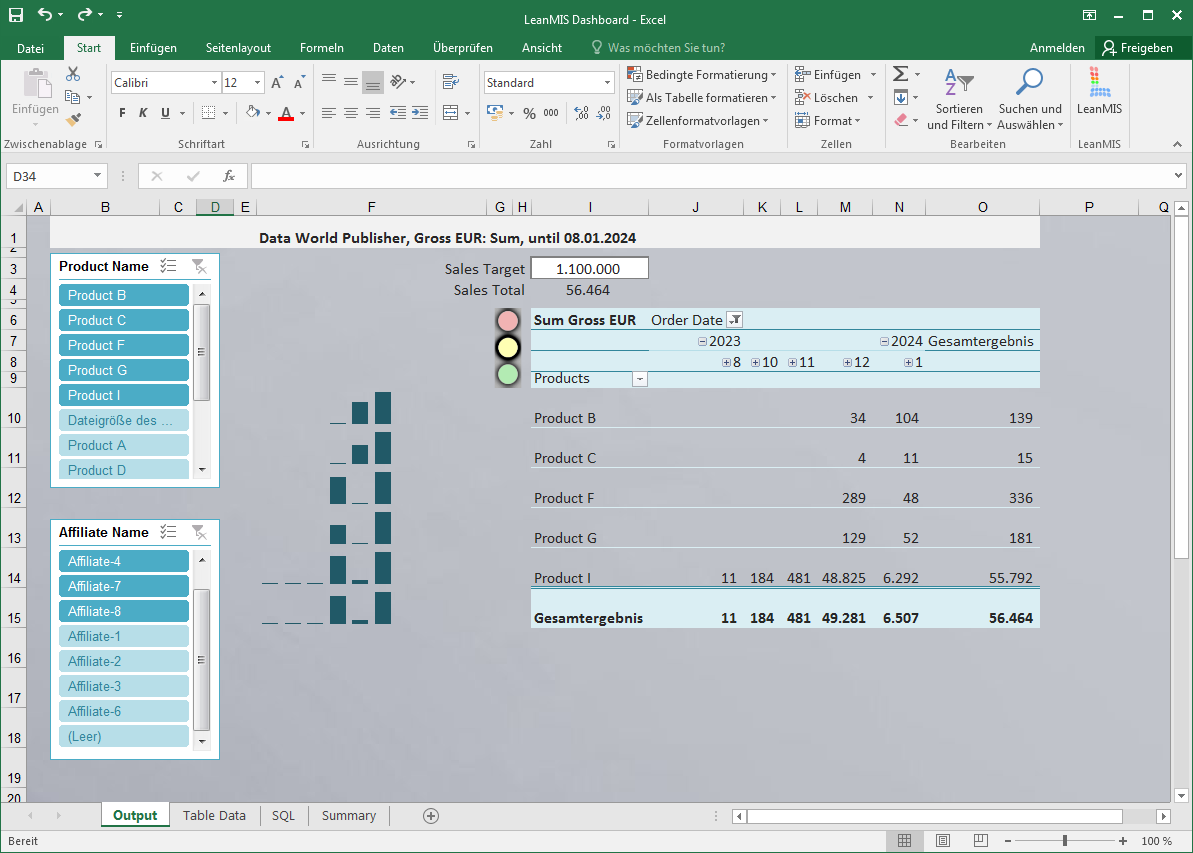Switch to the Table Data sheet
The height and width of the screenshot is (853, 1193).
(214, 815)
